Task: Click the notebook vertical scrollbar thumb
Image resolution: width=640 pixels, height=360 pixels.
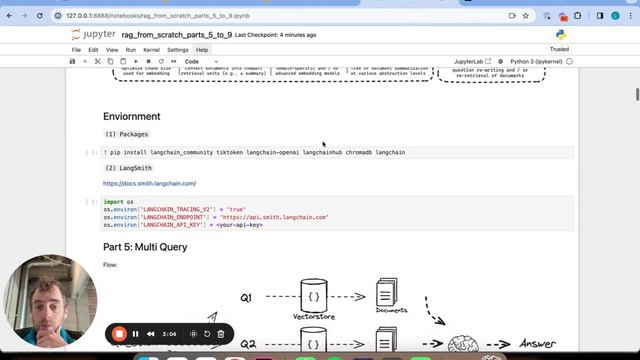Action: pyautogui.click(x=637, y=94)
